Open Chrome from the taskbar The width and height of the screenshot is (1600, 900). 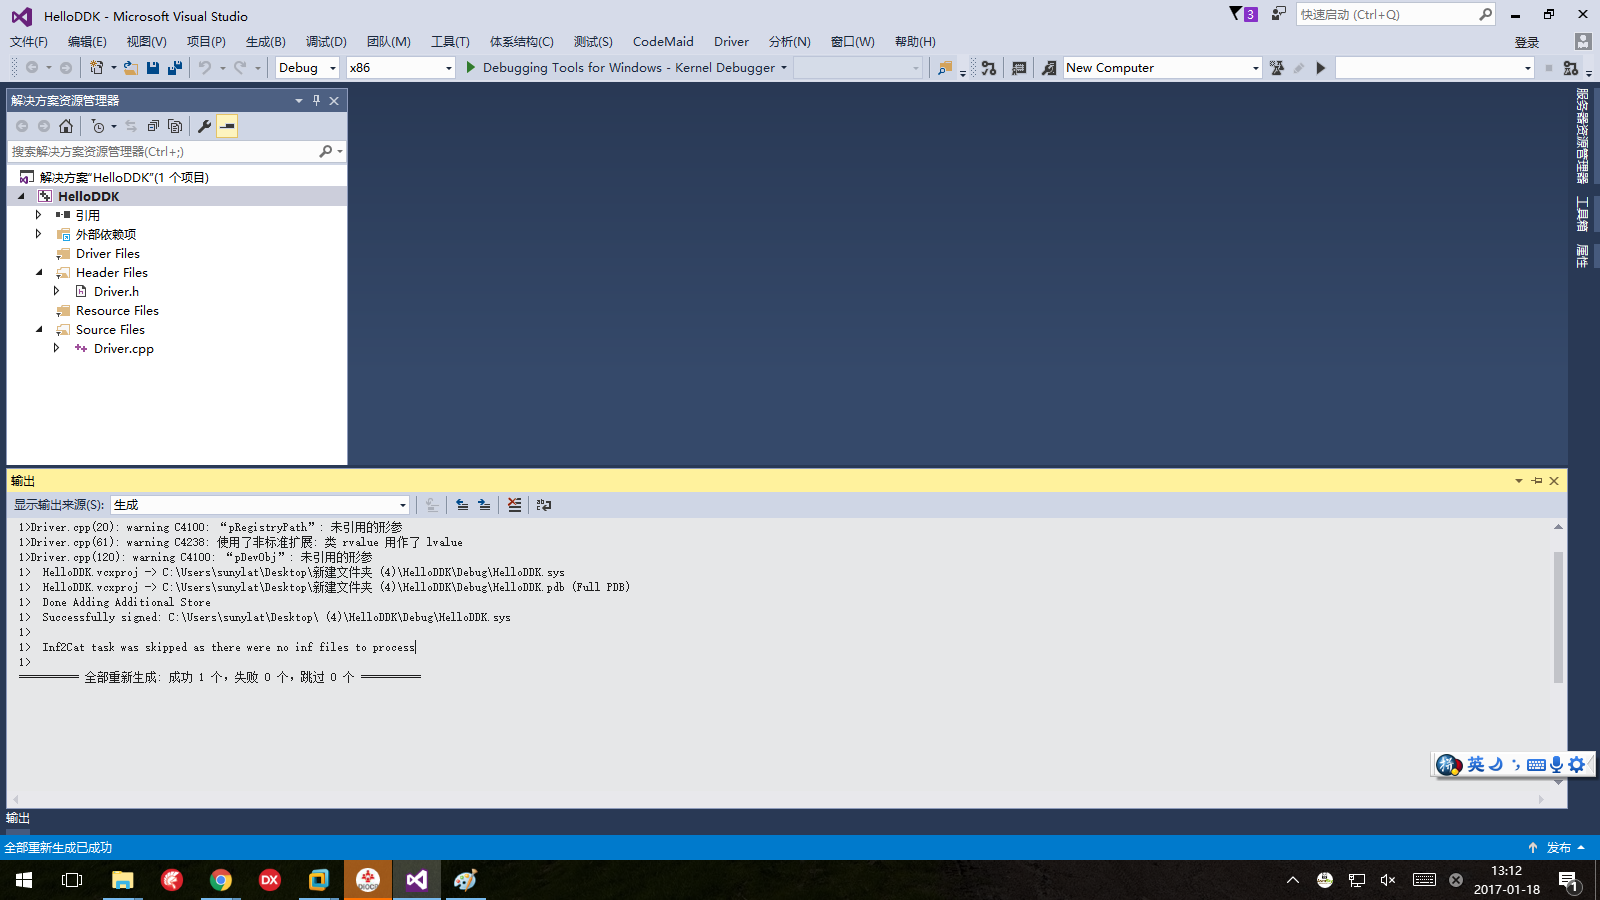(221, 880)
